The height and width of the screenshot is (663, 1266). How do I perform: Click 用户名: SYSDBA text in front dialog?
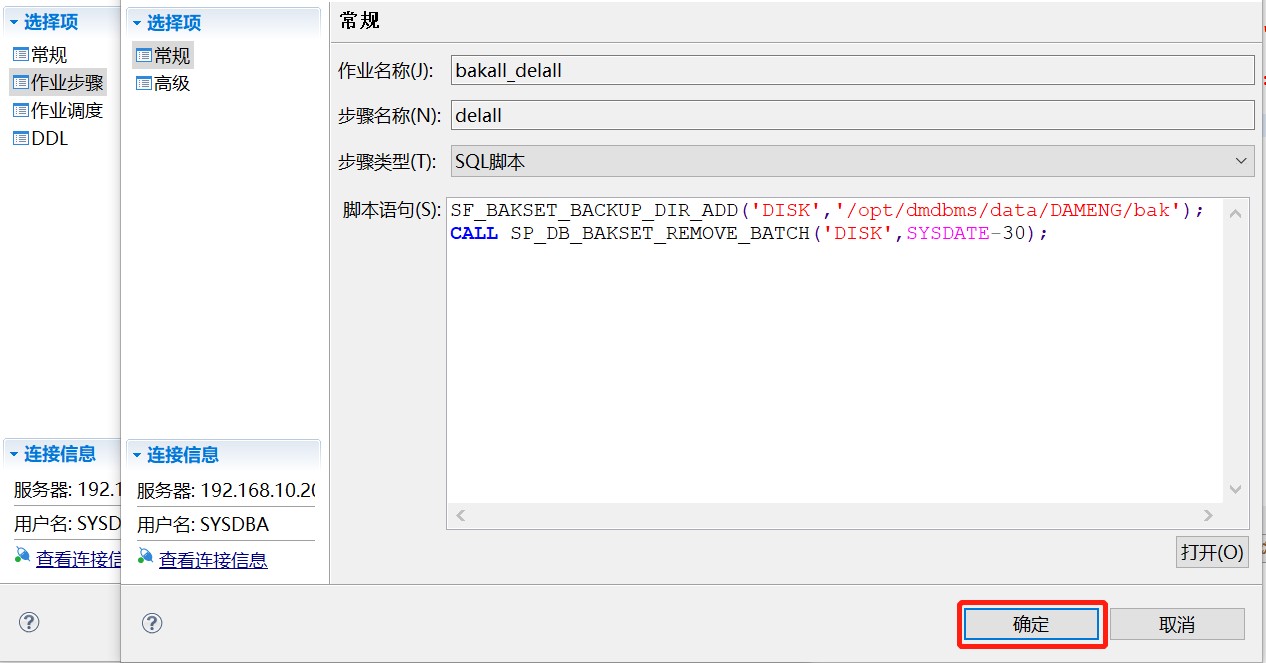coord(203,524)
